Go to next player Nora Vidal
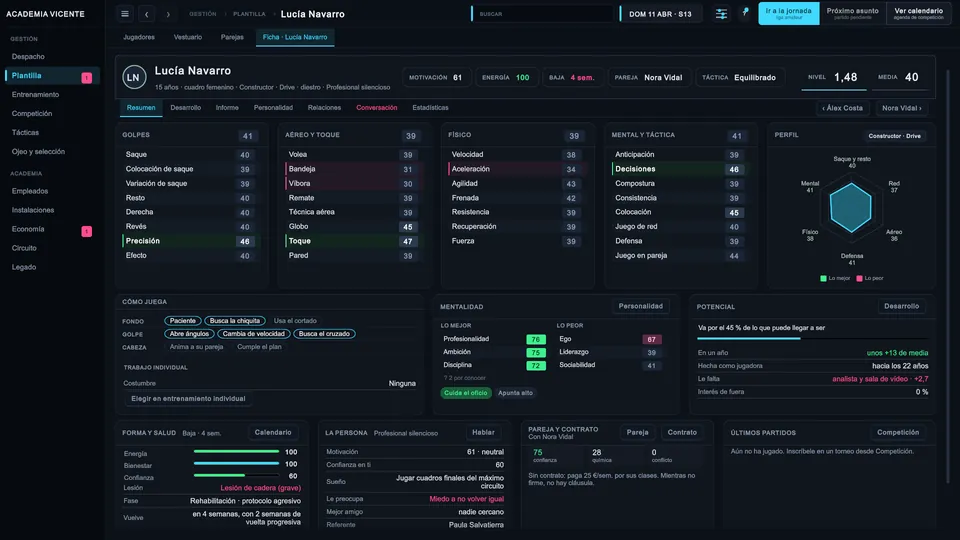This screenshot has width=960, height=540. click(901, 108)
